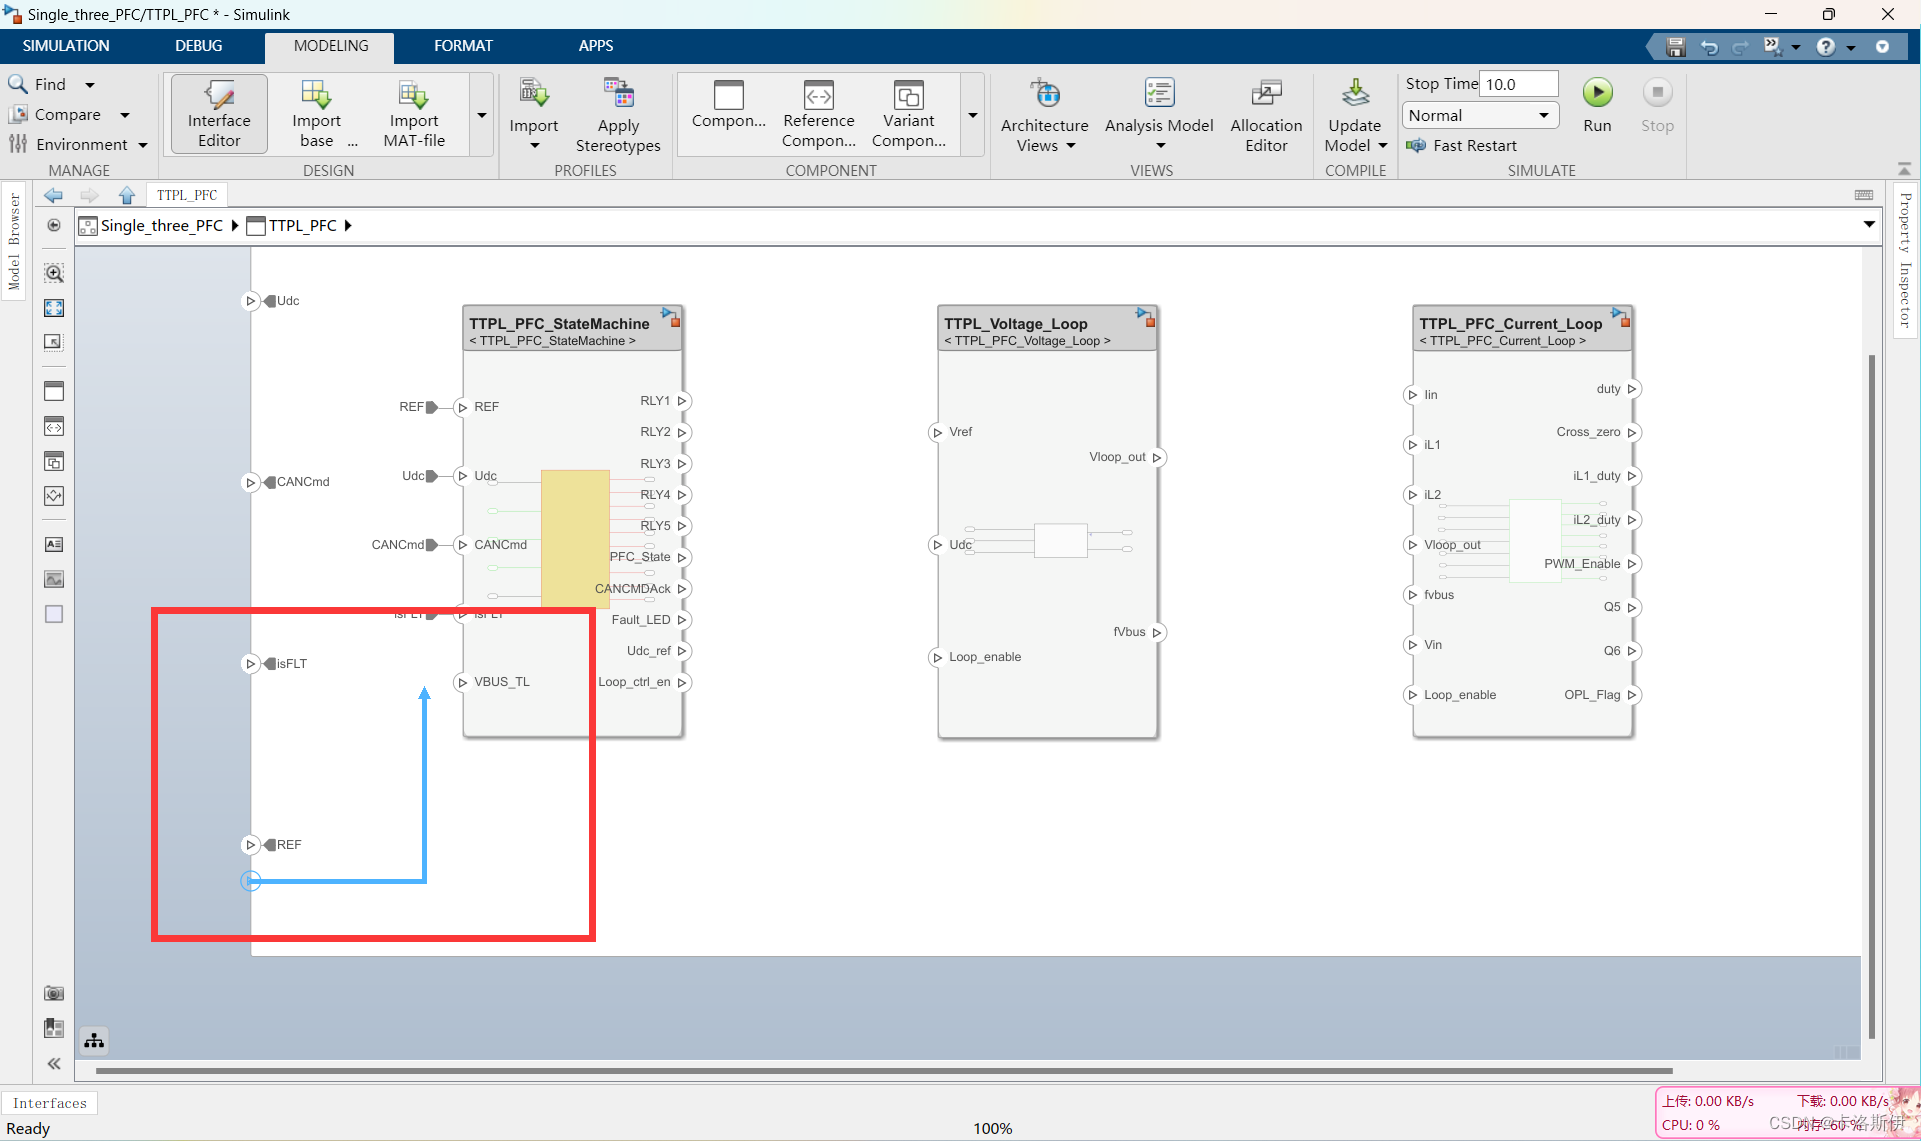Image resolution: width=1921 pixels, height=1141 pixels.
Task: Open the Allocation Editor
Action: (x=1266, y=114)
